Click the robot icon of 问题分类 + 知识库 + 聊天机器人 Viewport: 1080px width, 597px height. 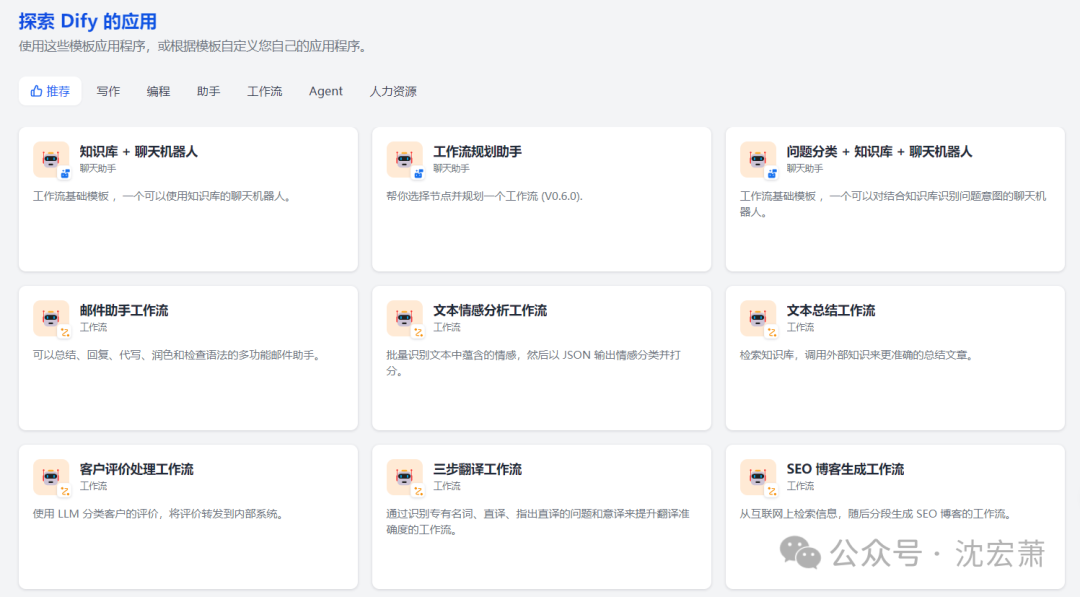coord(758,160)
